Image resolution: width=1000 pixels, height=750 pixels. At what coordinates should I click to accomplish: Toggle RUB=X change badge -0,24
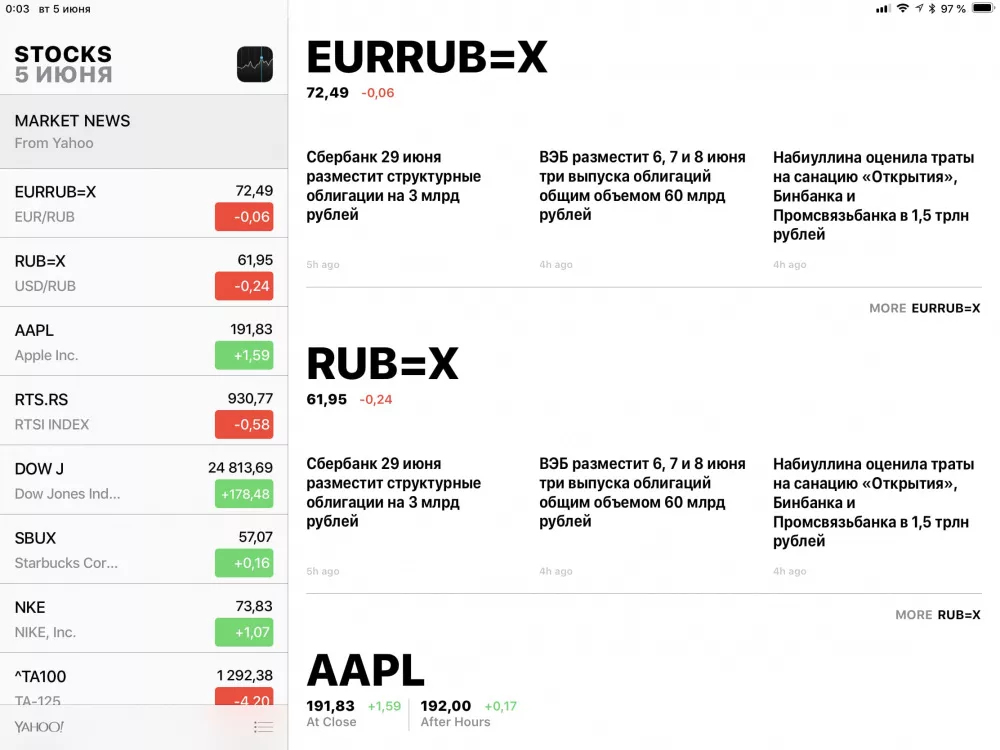point(244,286)
